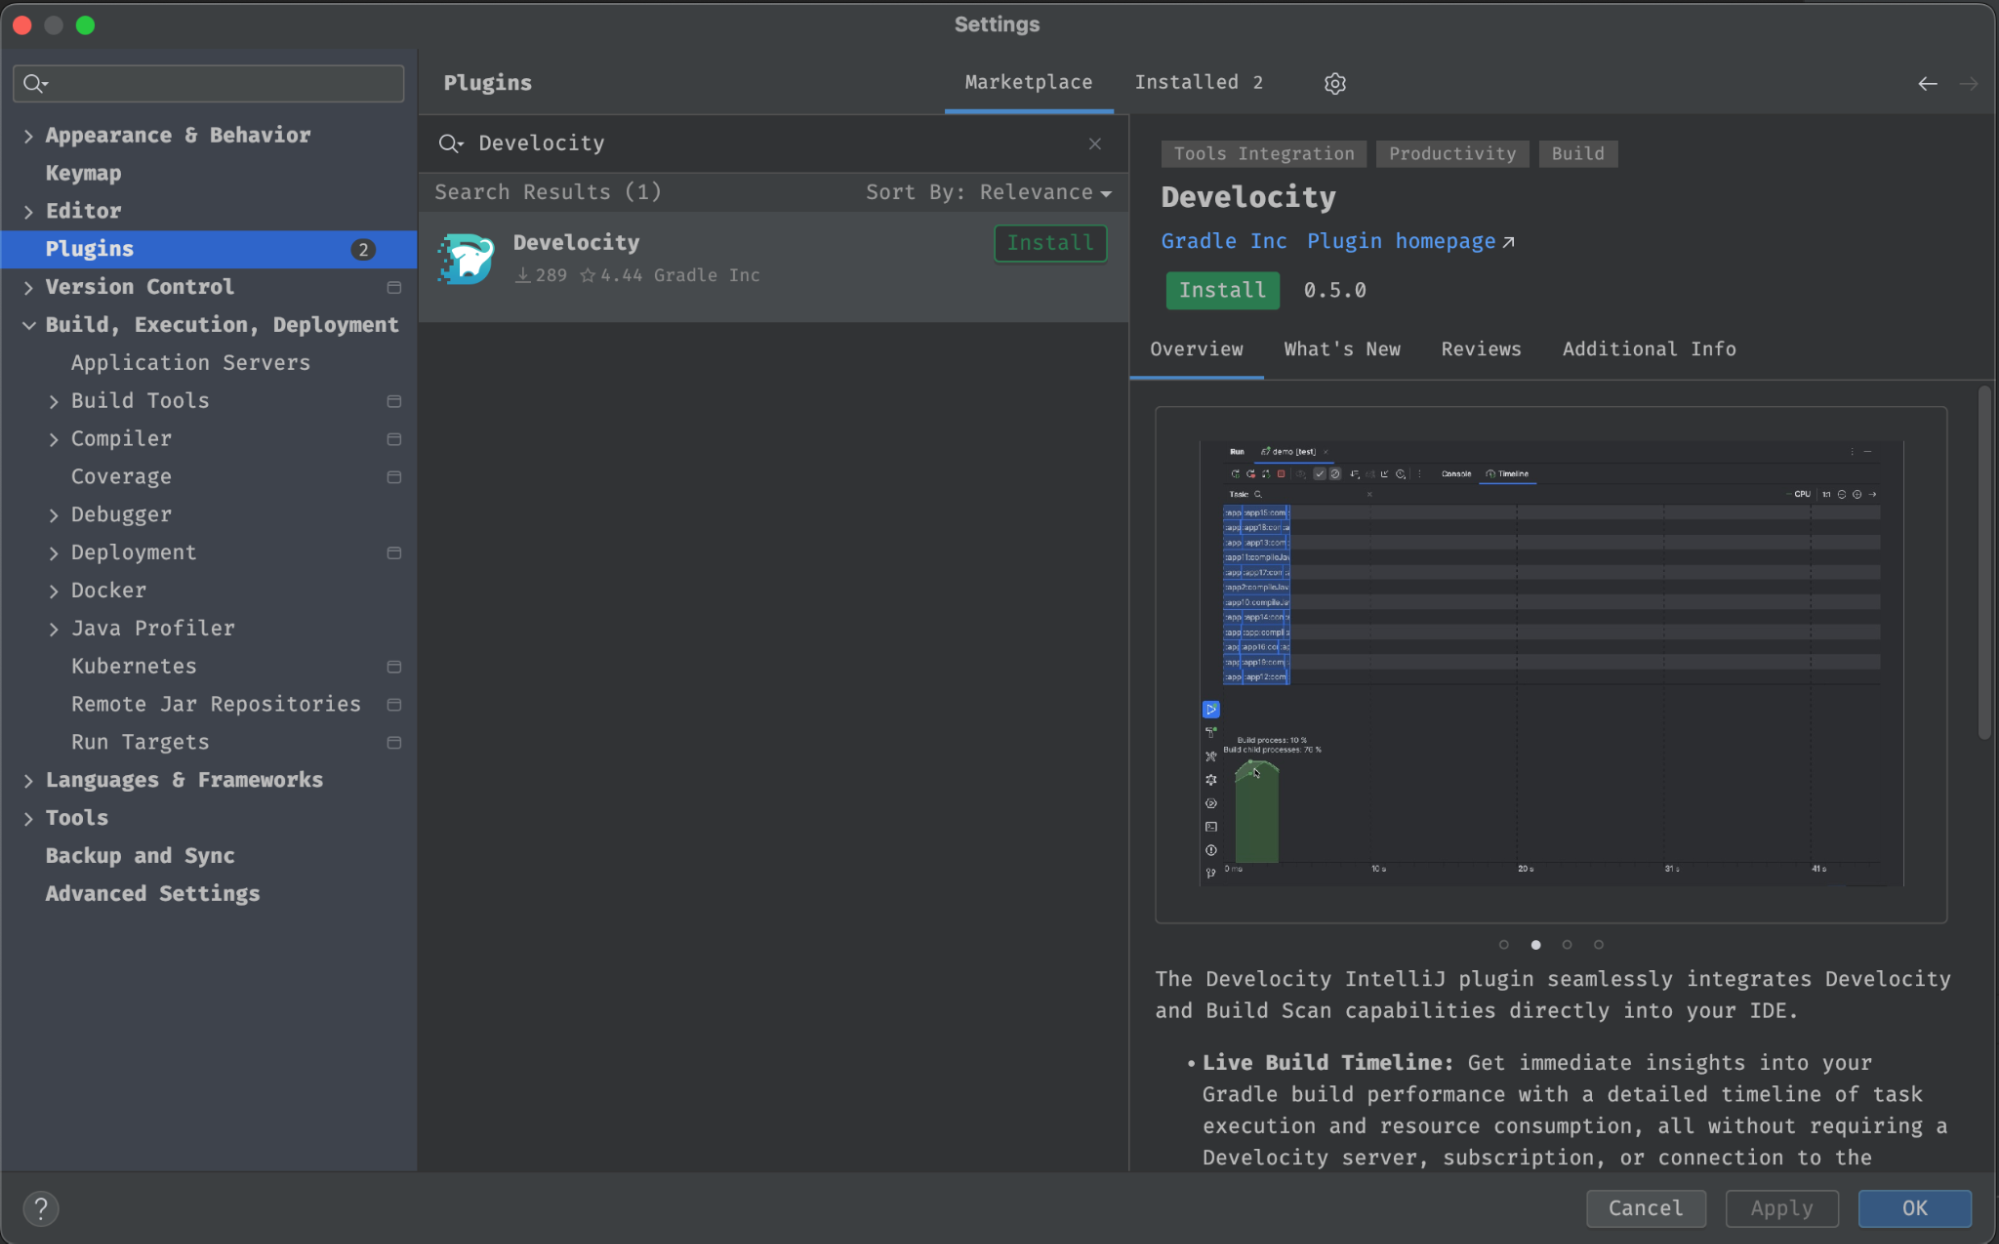Expand Languages & Frameworks section
This screenshot has width=1999, height=1244.
tap(28, 781)
